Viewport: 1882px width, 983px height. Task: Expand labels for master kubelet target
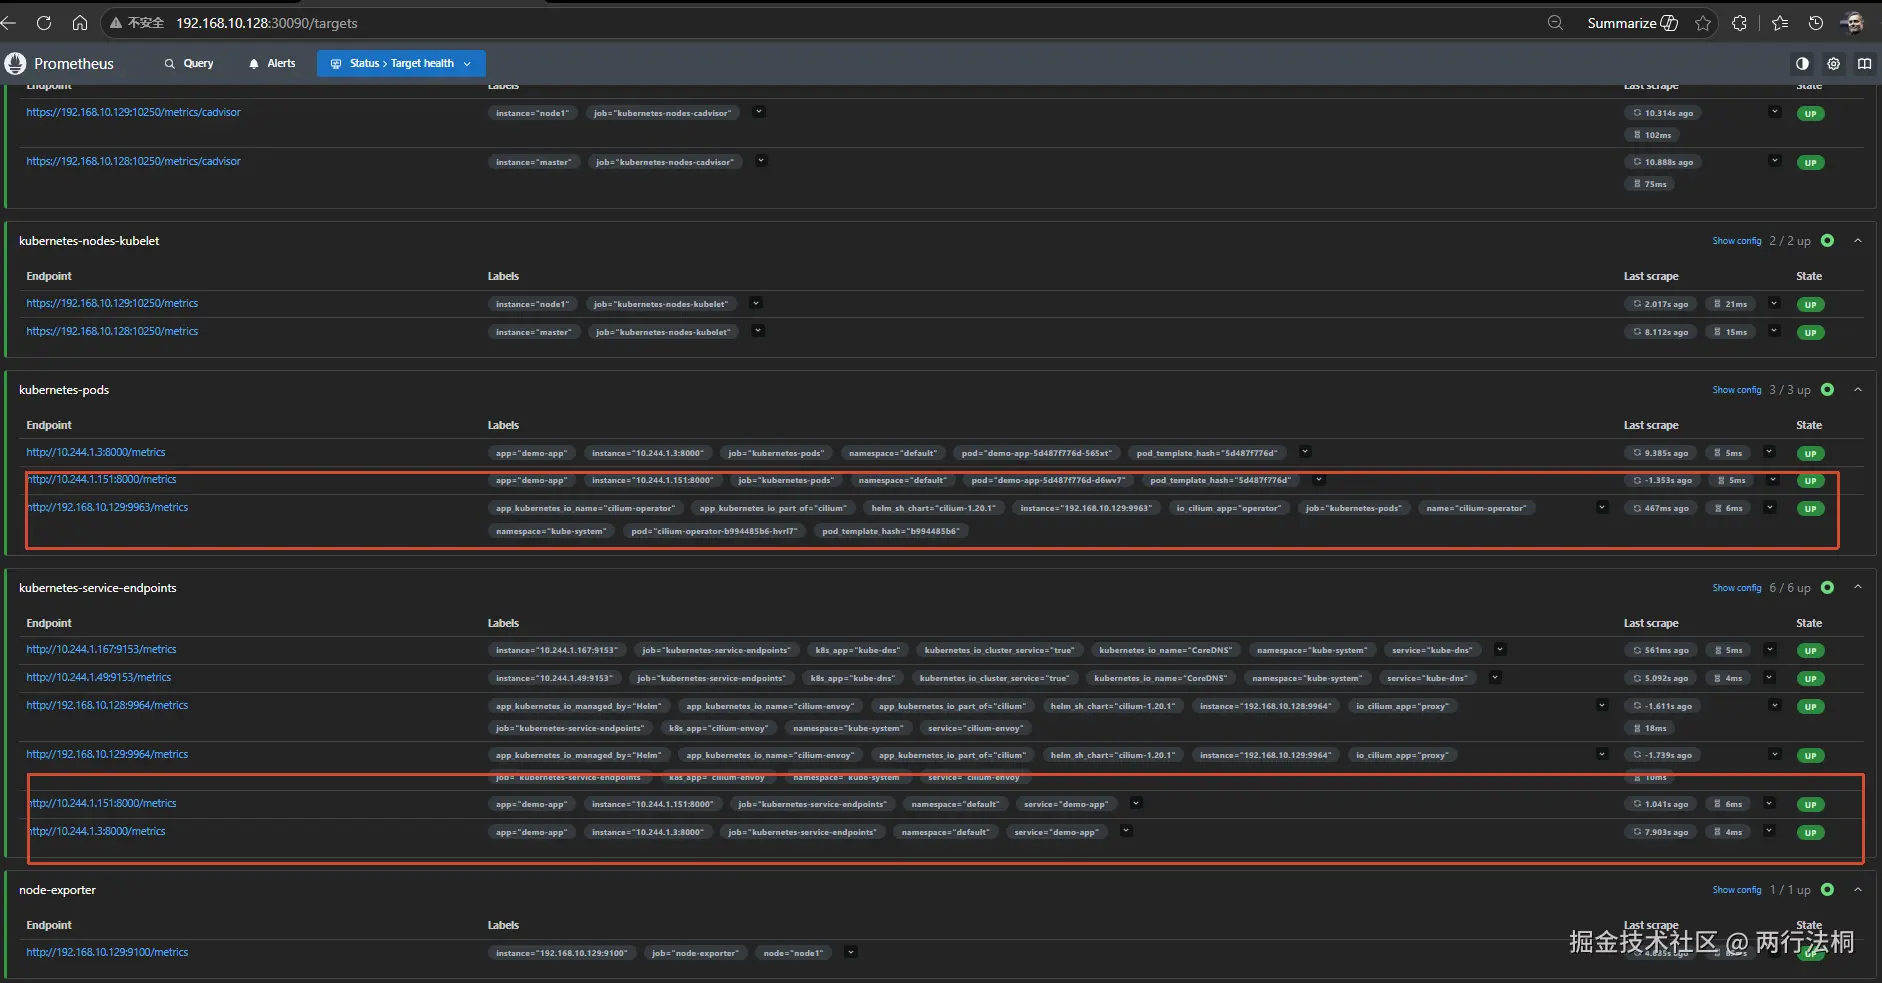click(x=758, y=331)
